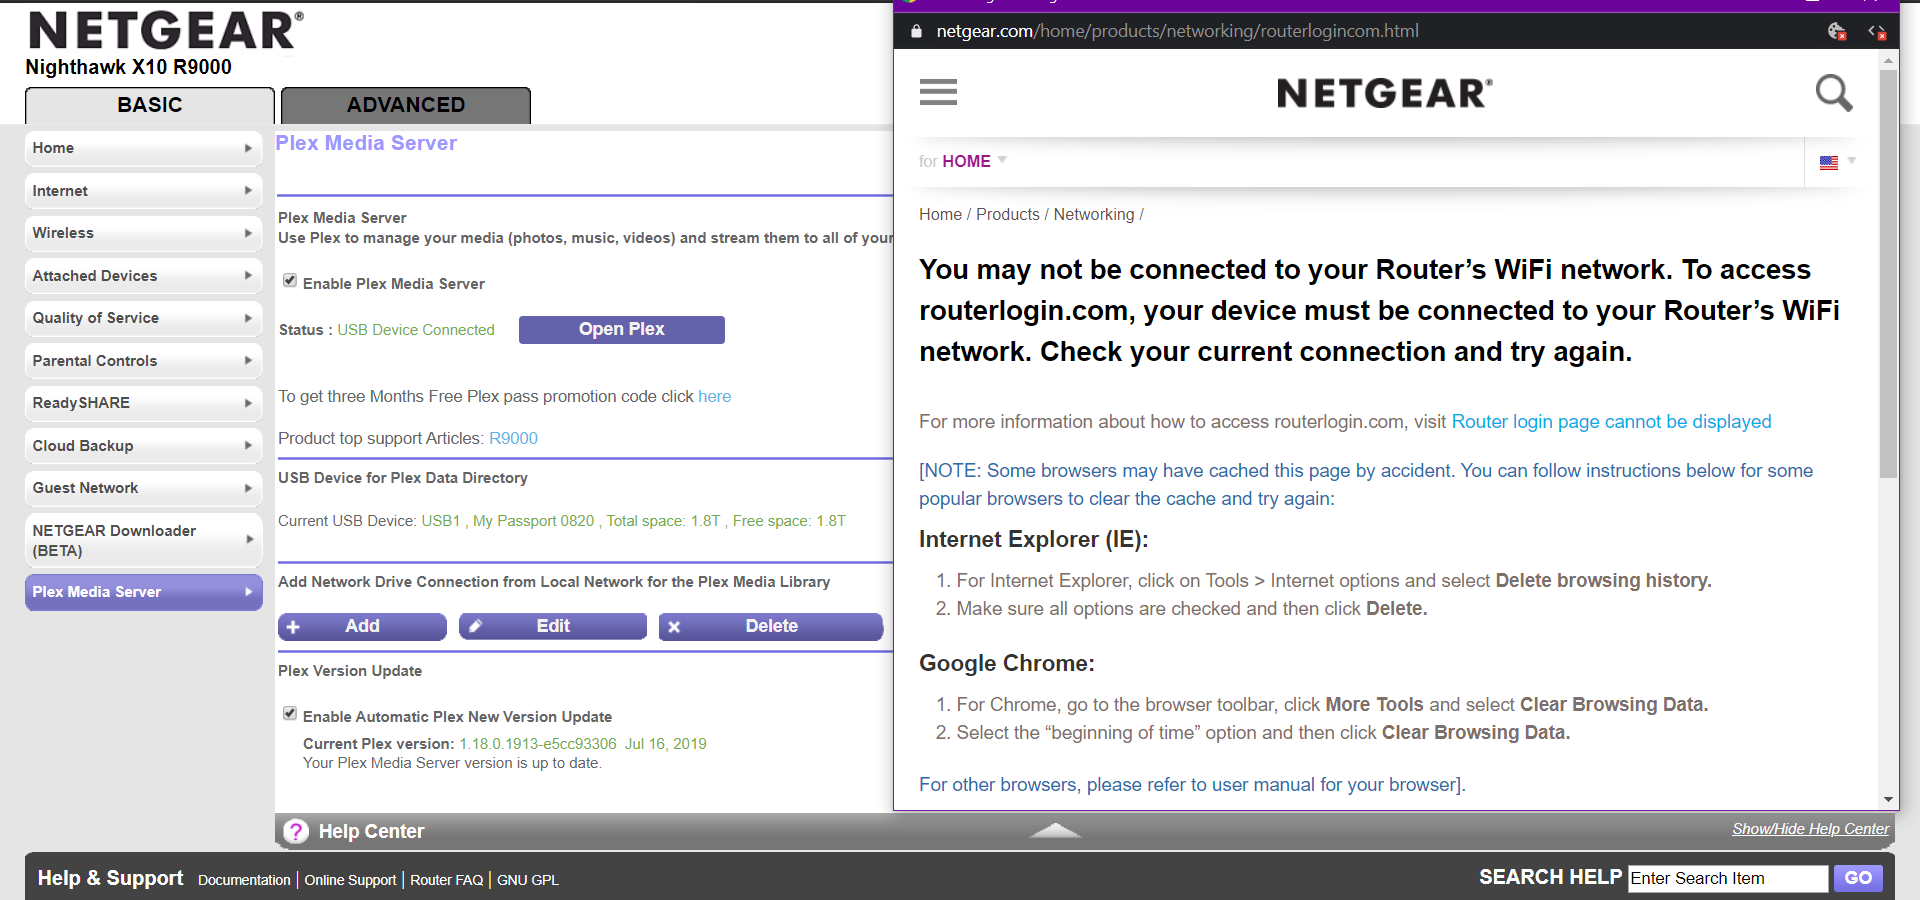
Task: Click the browser extension icon with red badge
Action: point(1837,31)
